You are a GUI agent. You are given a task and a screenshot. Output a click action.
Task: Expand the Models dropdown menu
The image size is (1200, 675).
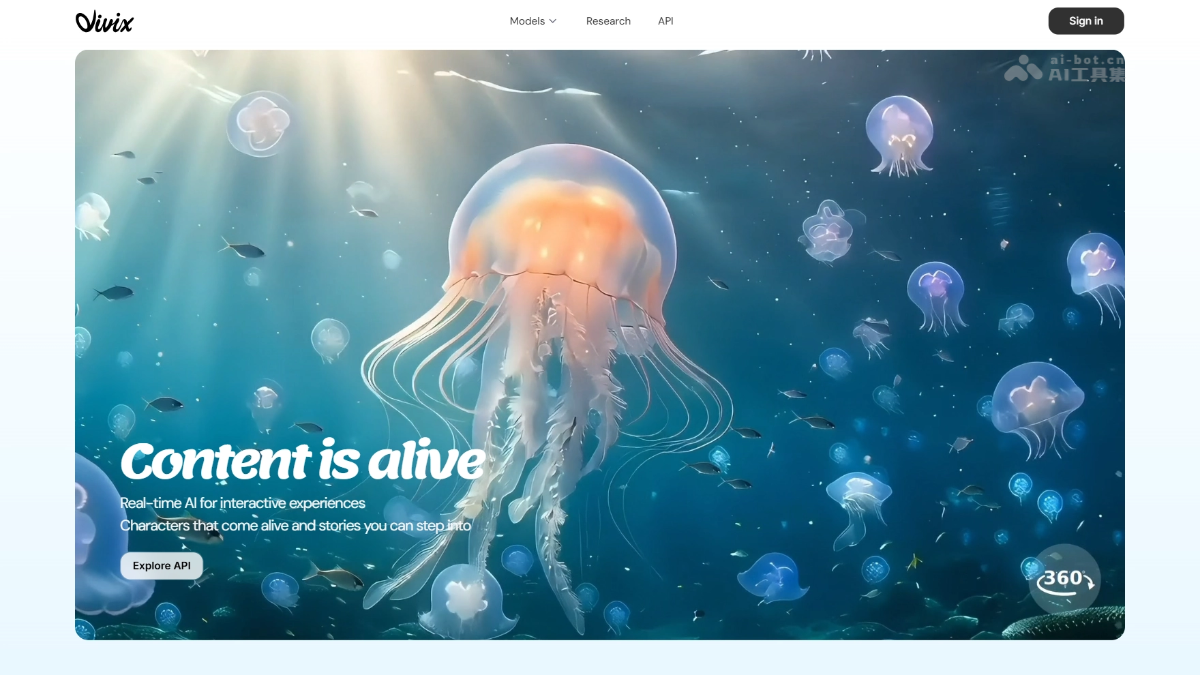[x=533, y=21]
